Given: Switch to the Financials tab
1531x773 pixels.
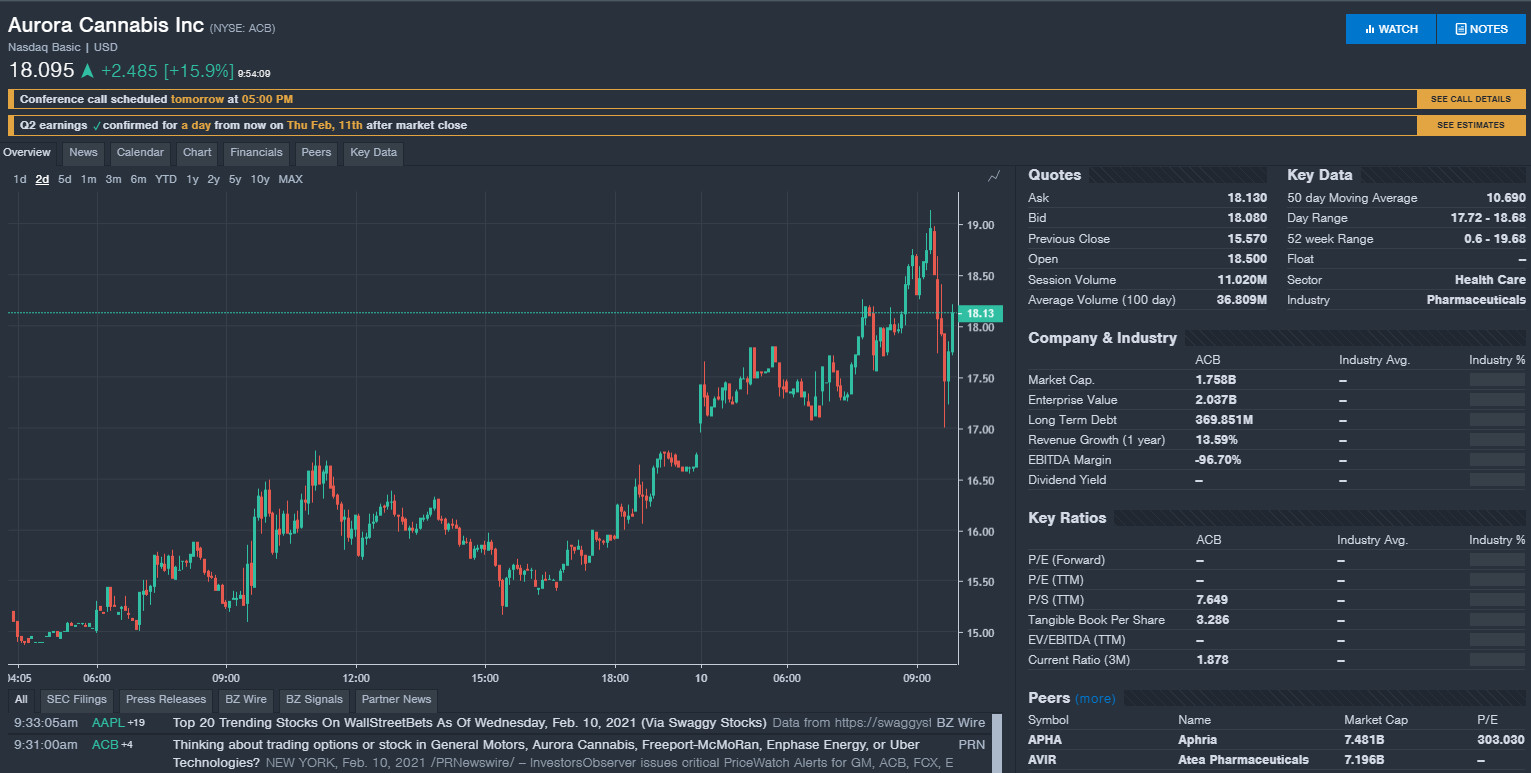Looking at the screenshot, I should point(256,153).
